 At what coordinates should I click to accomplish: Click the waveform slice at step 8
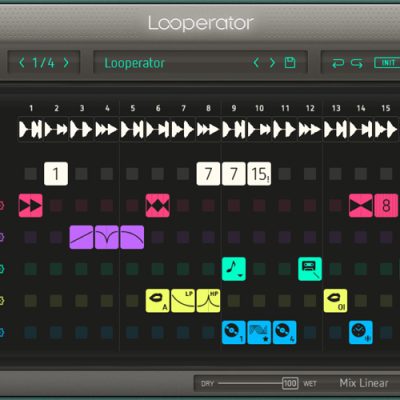(208, 129)
